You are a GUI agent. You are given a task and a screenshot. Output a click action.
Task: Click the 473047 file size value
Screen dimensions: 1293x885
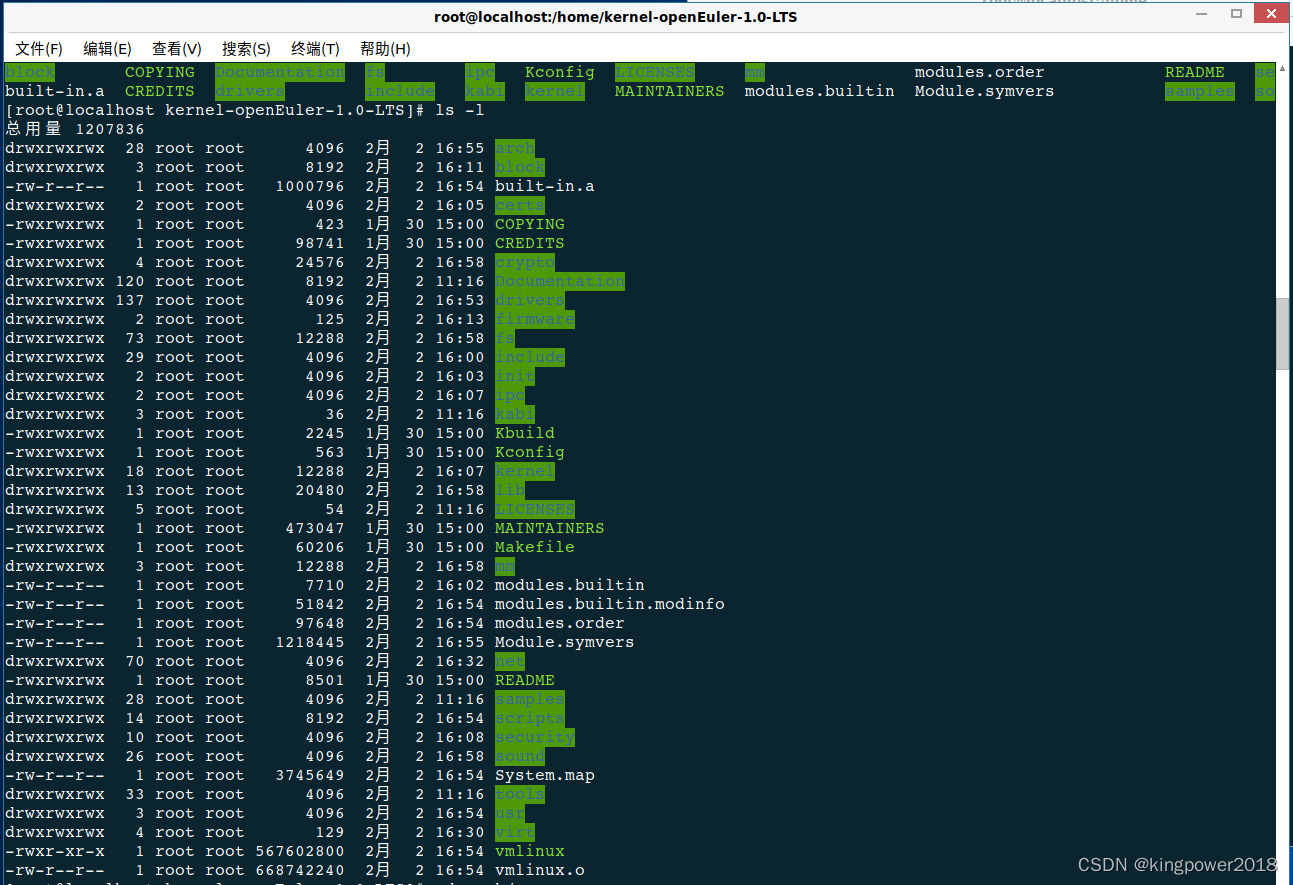[x=314, y=528]
